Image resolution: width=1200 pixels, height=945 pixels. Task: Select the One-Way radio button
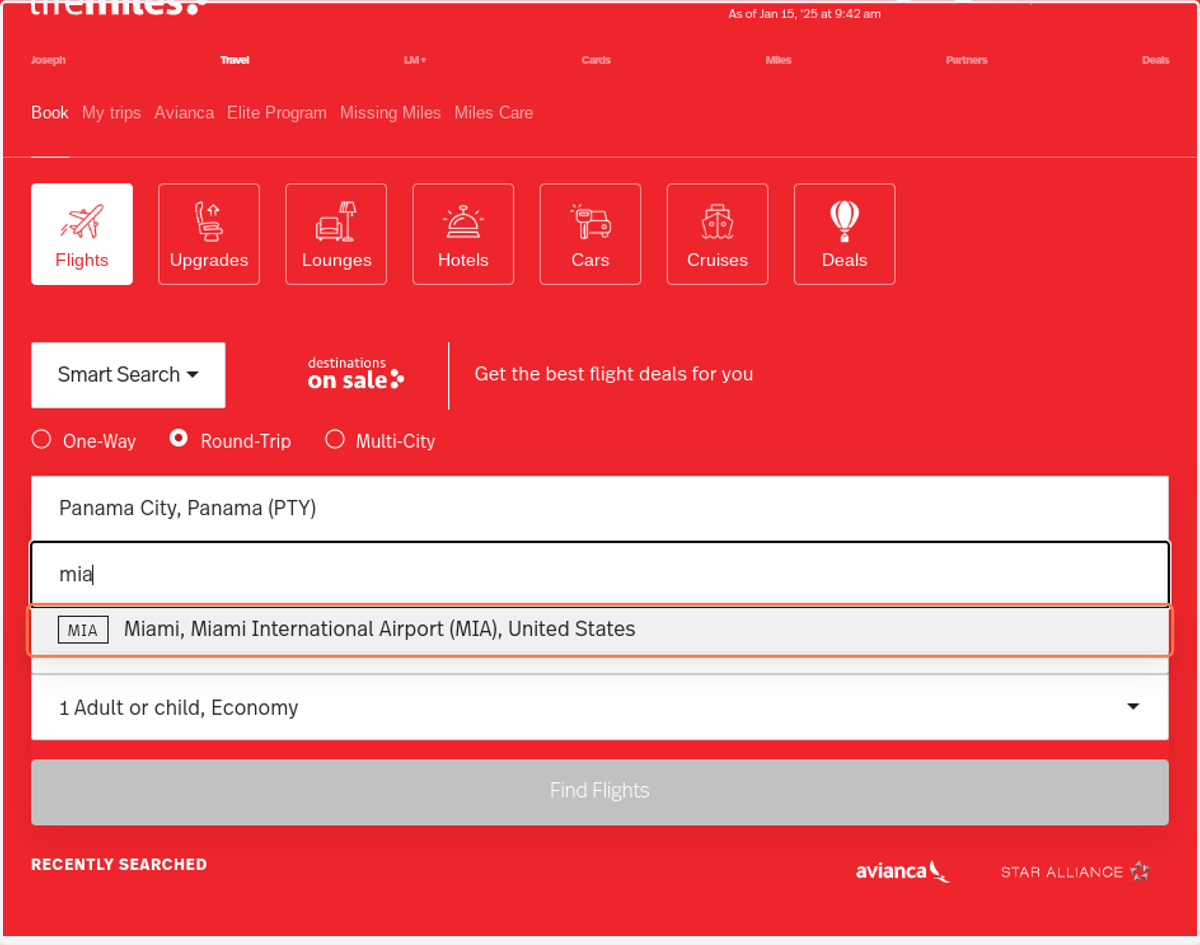click(41, 439)
